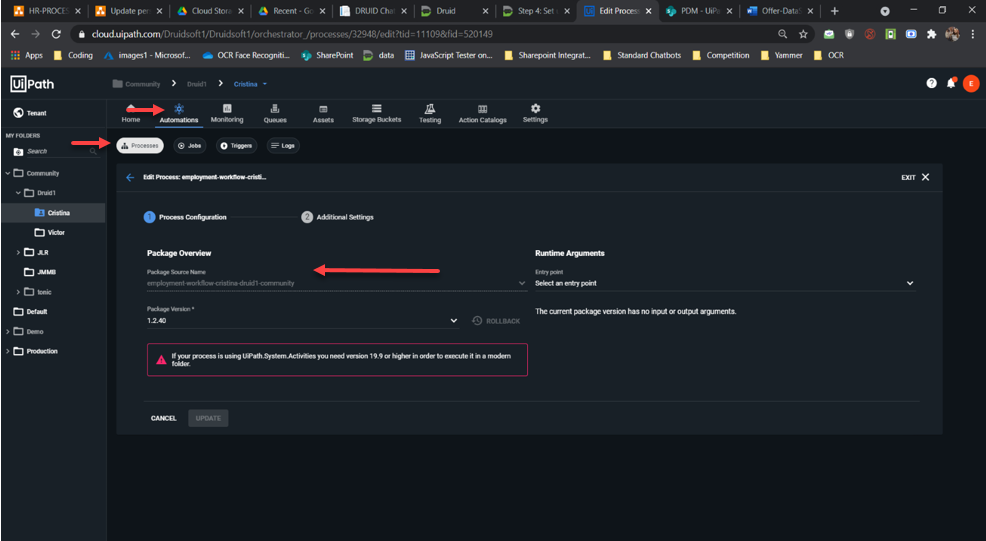Open the Storage Buckets tab
This screenshot has width=986, height=541.
point(377,113)
